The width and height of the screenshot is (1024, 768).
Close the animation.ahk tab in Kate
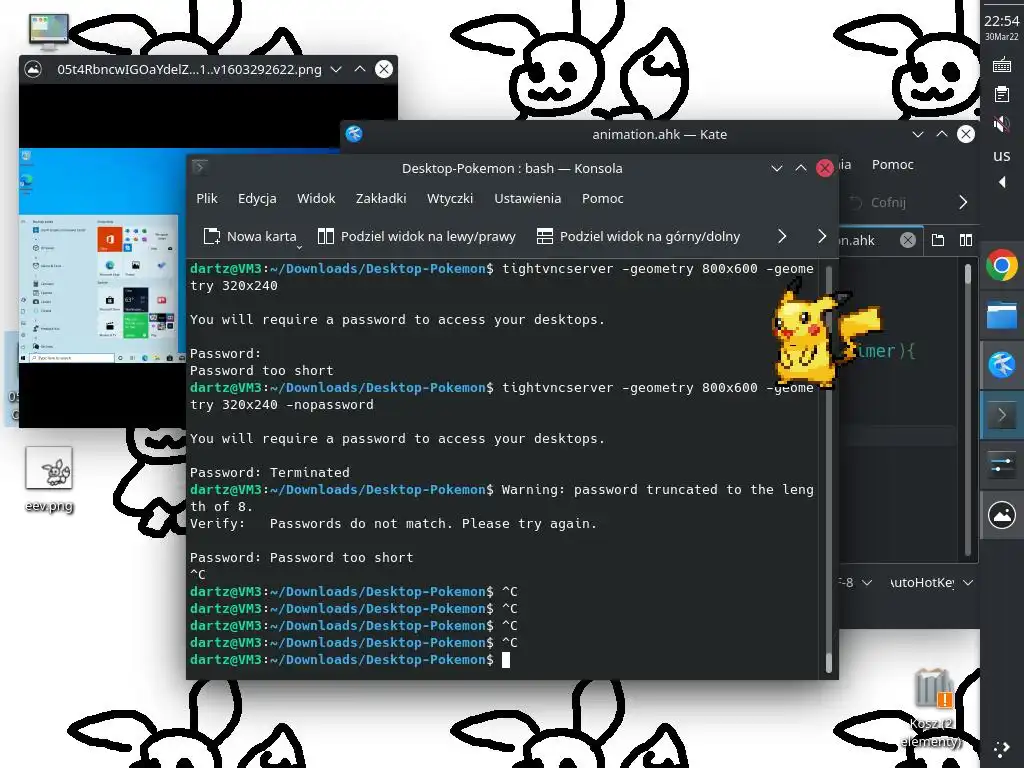[907, 240]
